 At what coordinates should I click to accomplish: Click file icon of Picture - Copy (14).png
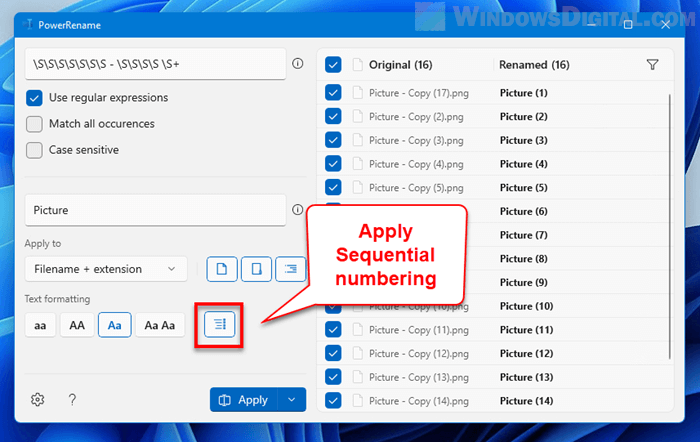[x=358, y=401]
